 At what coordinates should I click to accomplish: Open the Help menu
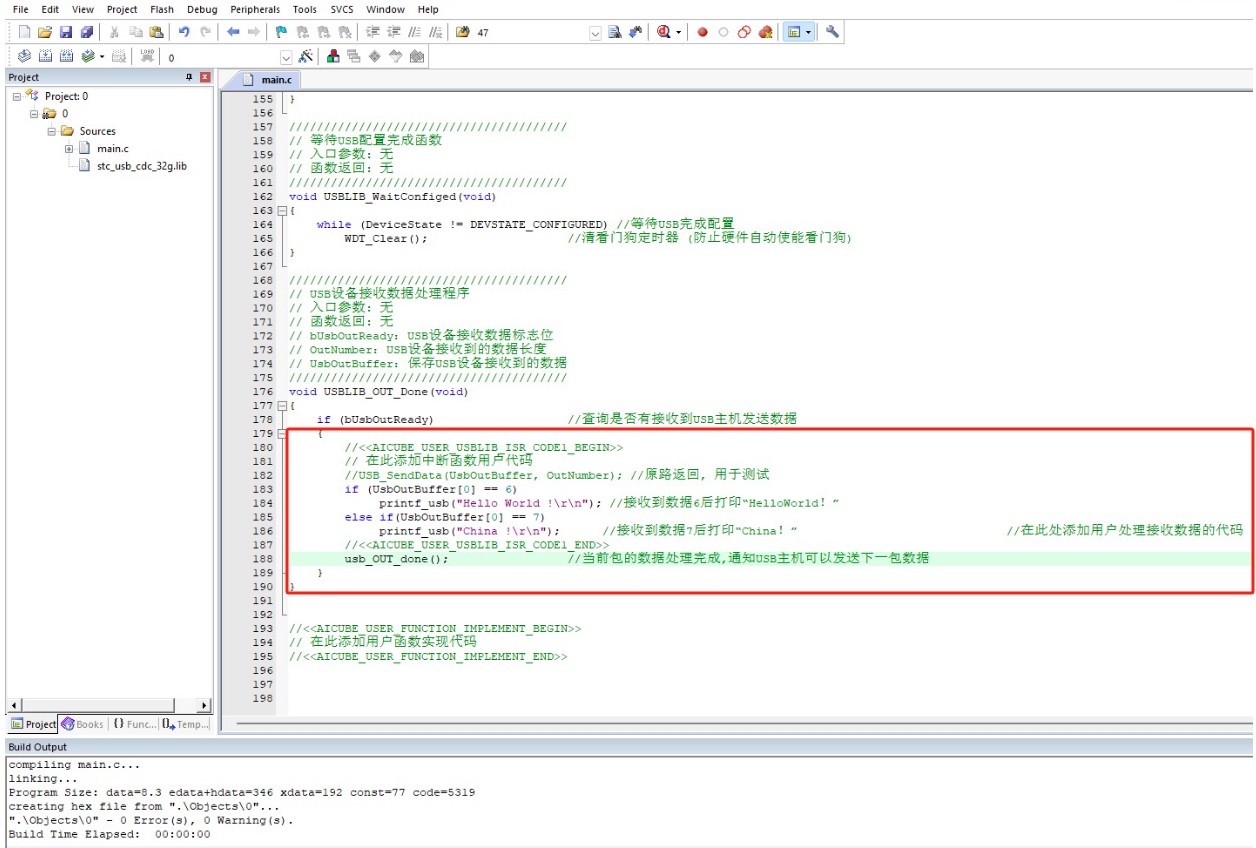coord(428,9)
